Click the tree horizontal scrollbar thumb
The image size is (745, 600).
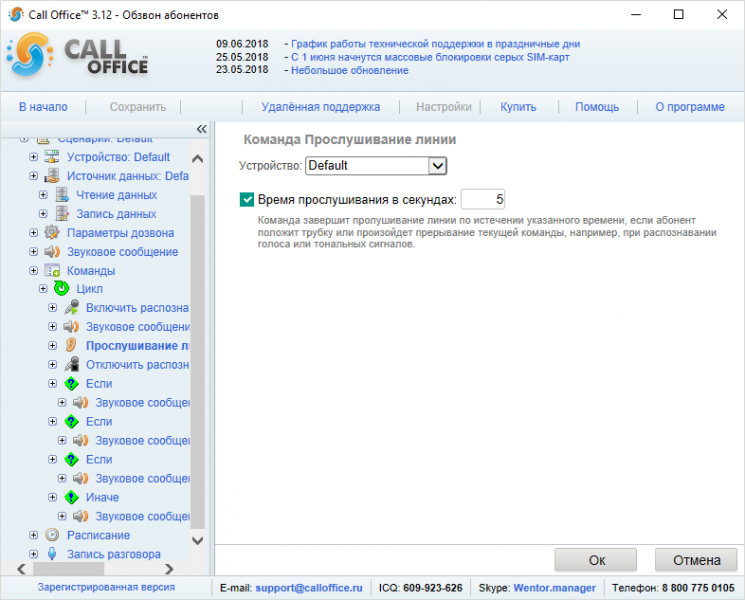(68, 569)
